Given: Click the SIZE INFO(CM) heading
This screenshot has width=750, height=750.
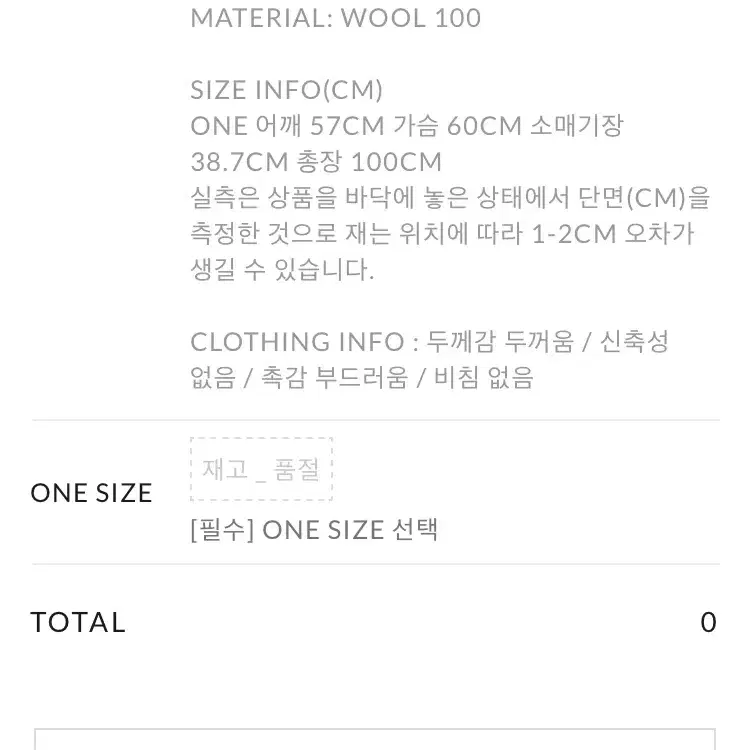Looking at the screenshot, I should (287, 90).
